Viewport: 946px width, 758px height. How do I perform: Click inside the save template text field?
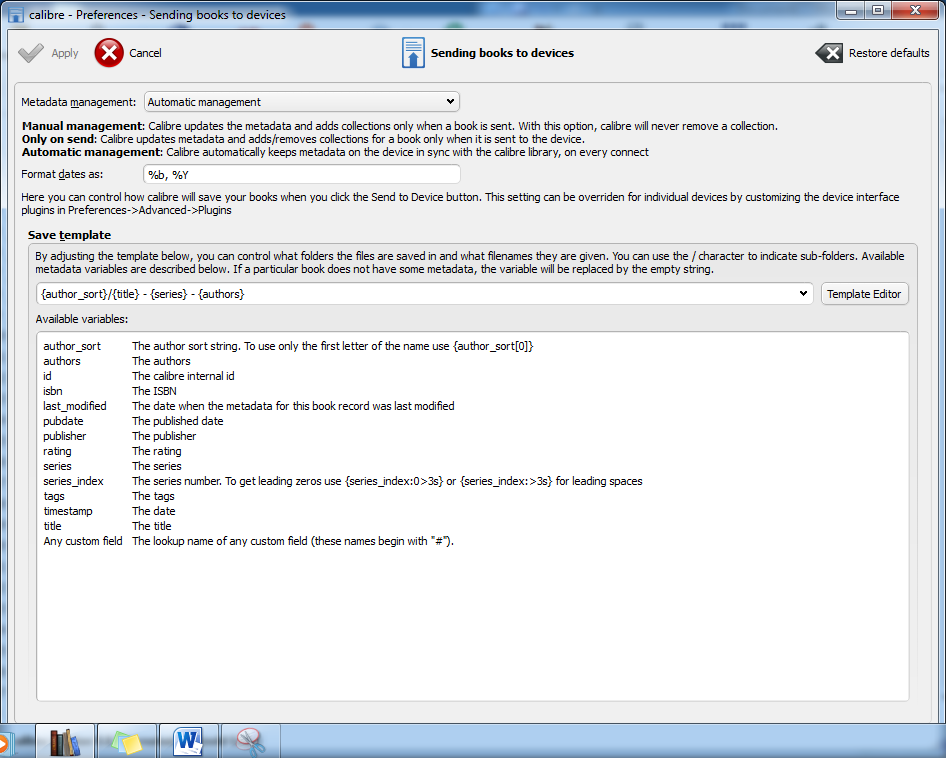(416, 294)
